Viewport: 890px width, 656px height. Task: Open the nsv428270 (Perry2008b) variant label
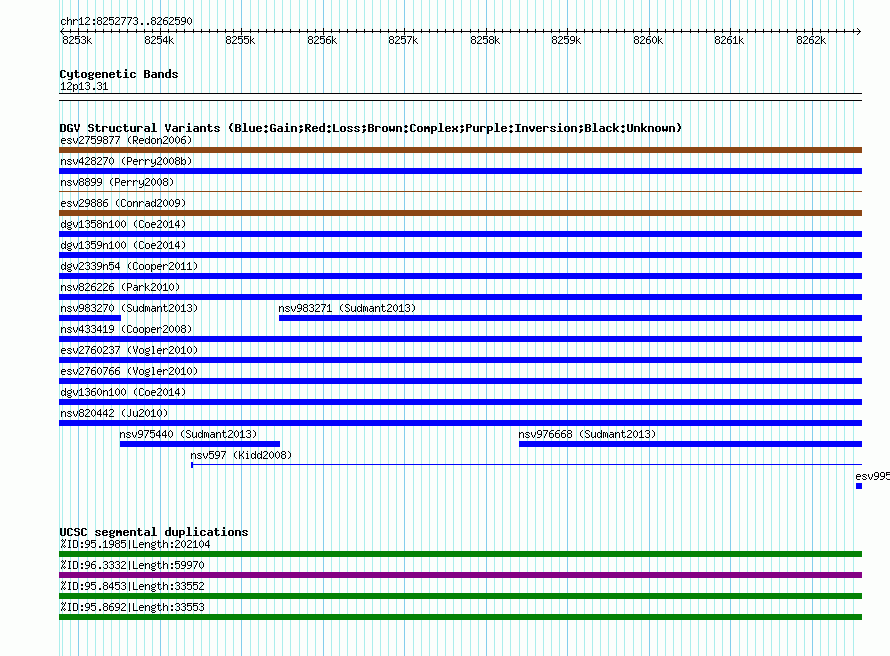pyautogui.click(x=126, y=161)
